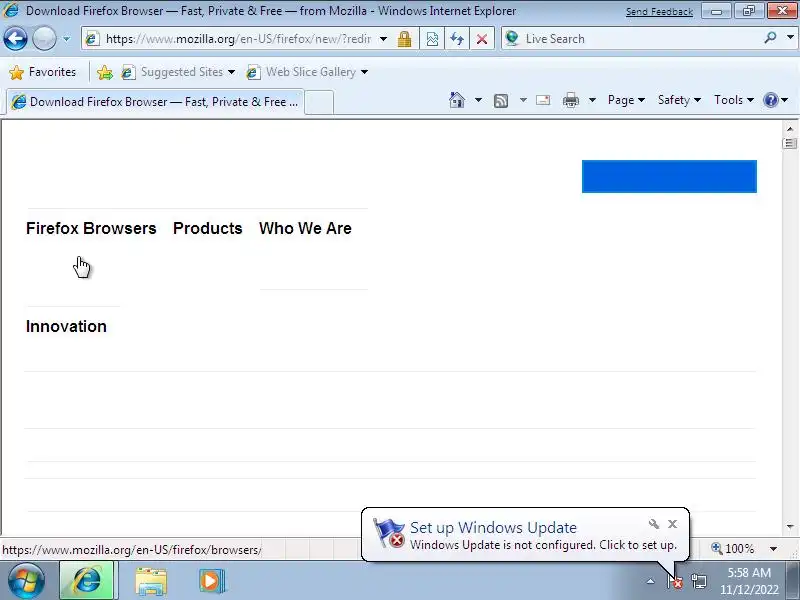
Task: Expand the Print options dropdown arrow
Action: [x=592, y=100]
